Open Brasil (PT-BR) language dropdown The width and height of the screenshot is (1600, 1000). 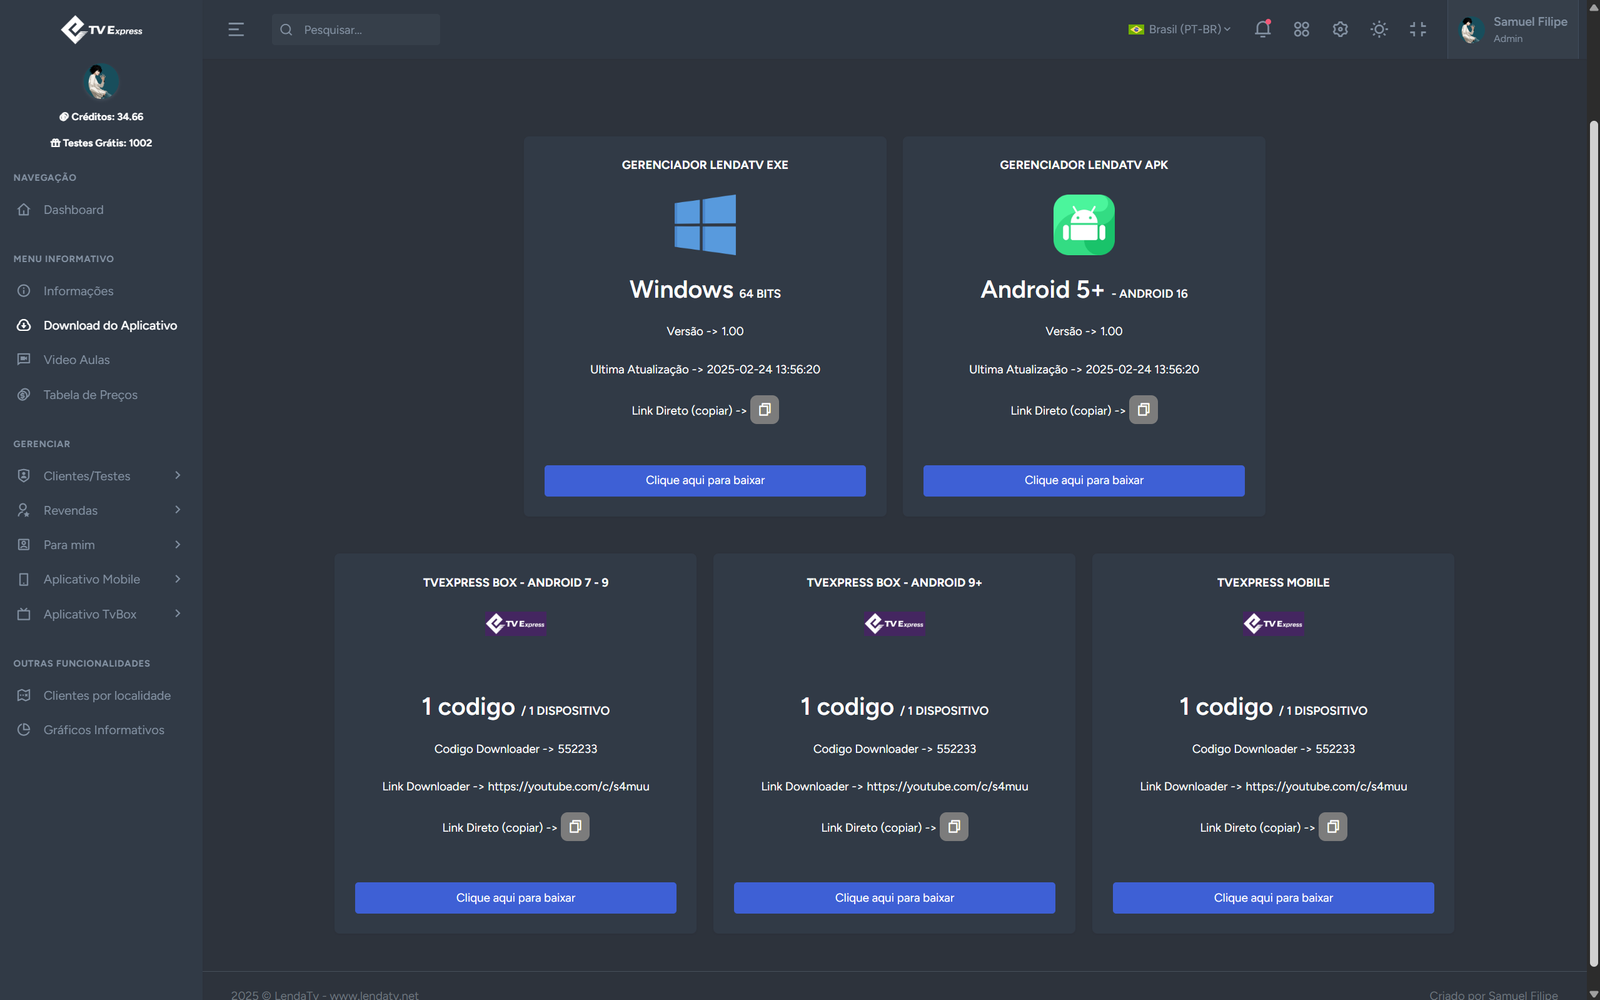pyautogui.click(x=1180, y=29)
